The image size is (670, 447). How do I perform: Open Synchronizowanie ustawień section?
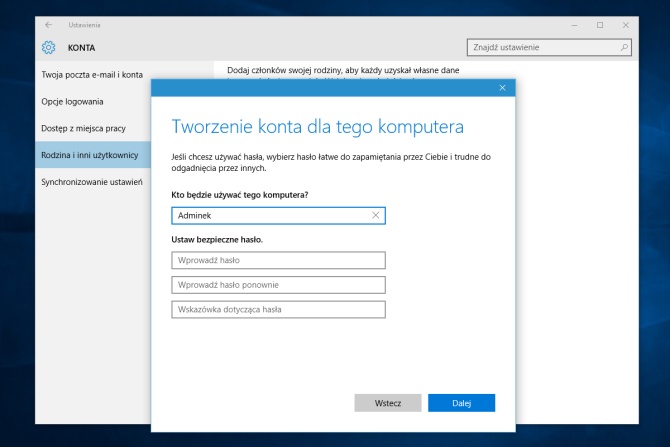click(92, 182)
